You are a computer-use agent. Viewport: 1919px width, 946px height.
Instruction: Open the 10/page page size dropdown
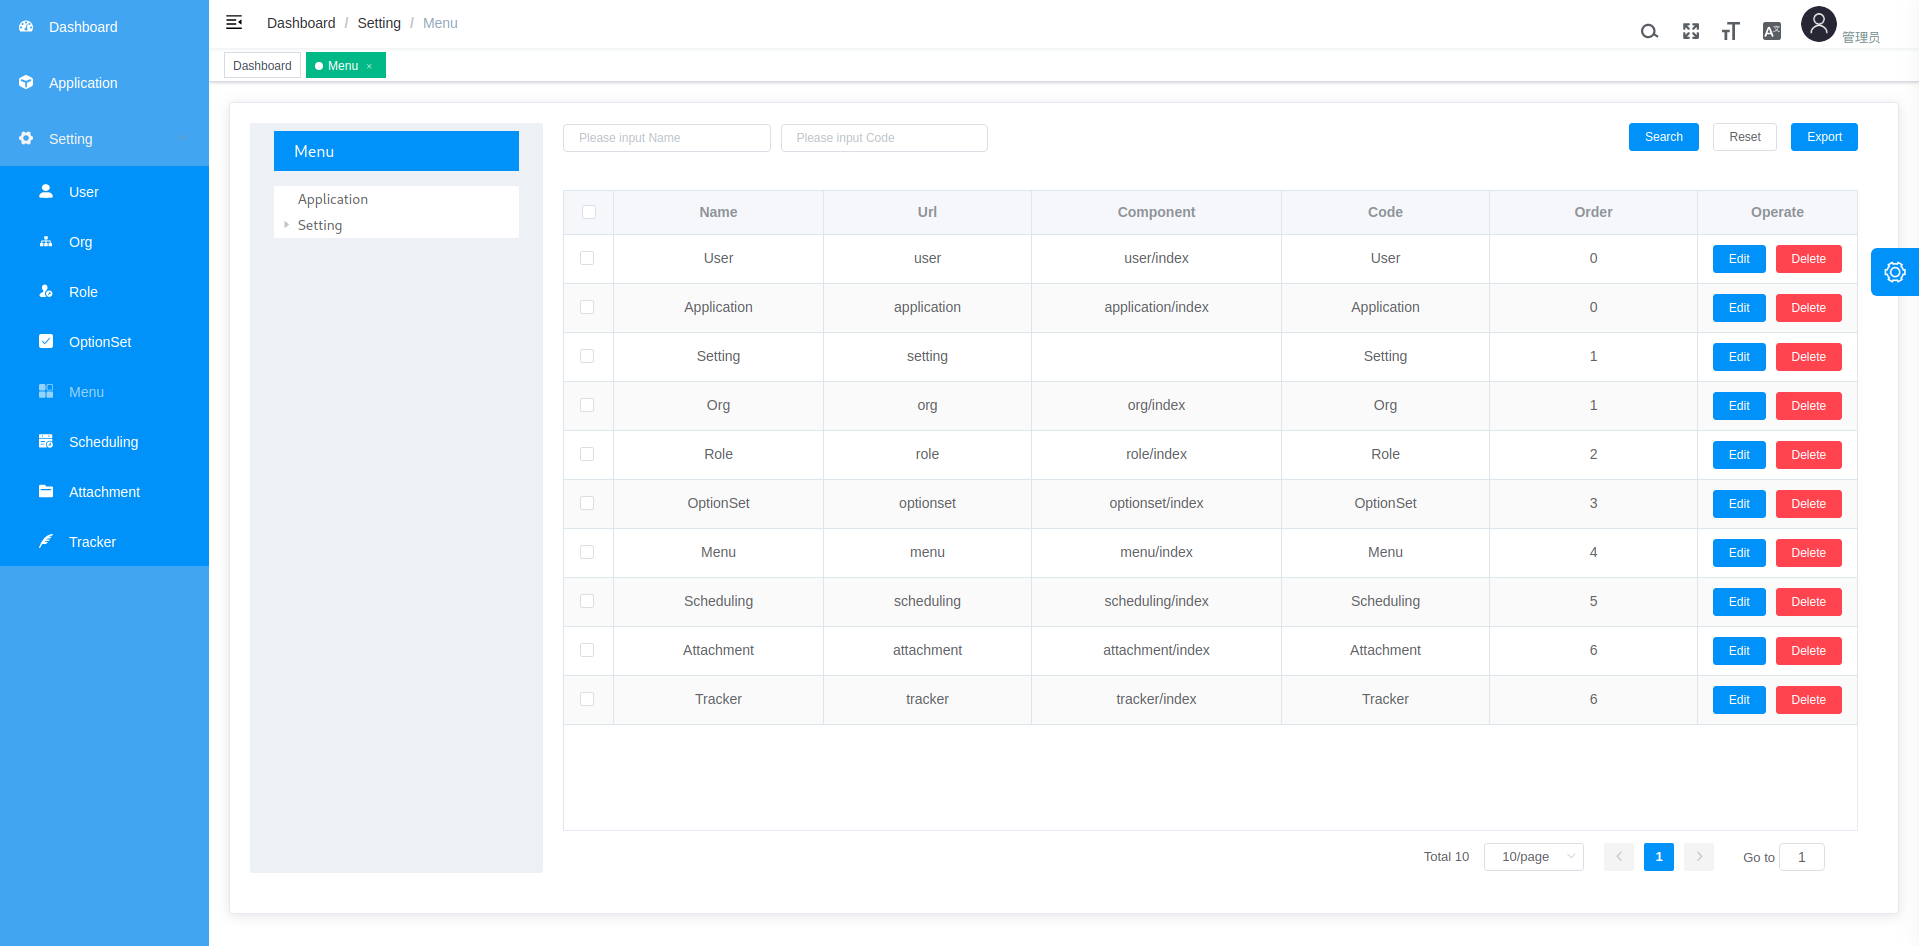coord(1533,857)
